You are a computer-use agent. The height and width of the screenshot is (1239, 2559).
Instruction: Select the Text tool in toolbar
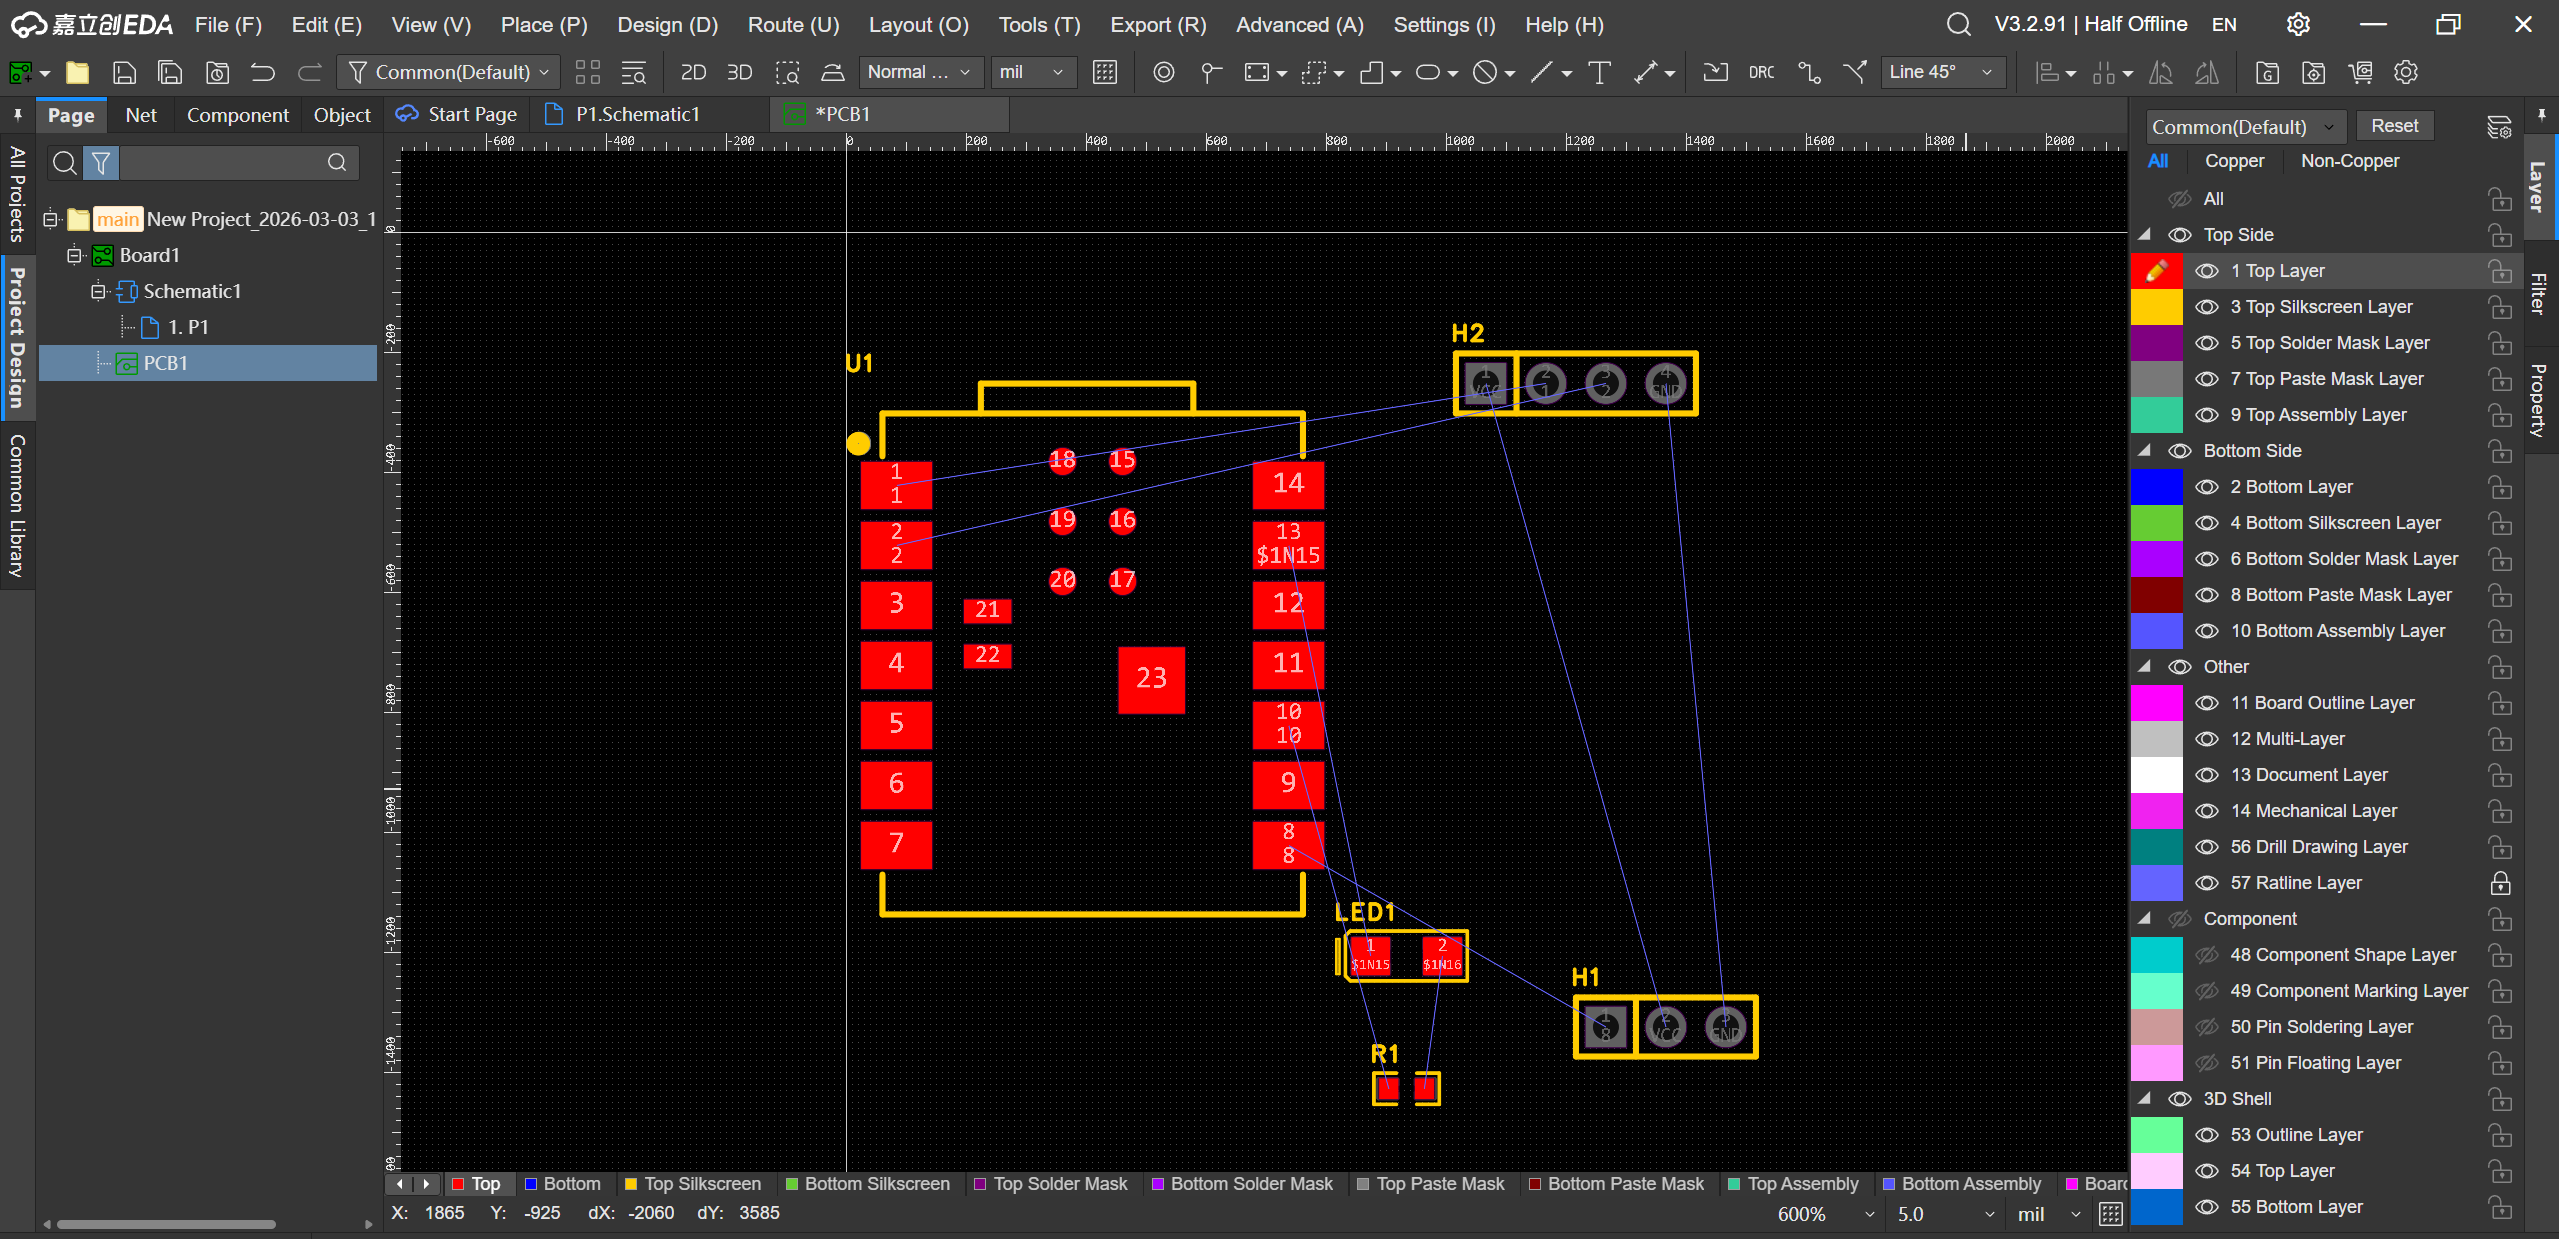point(1599,72)
